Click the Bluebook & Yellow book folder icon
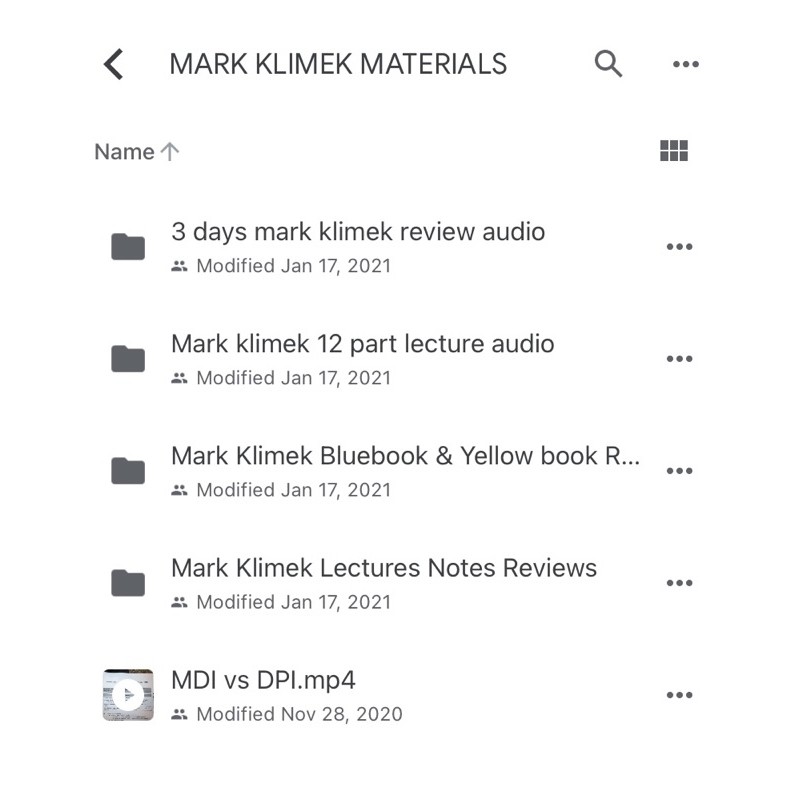Image resolution: width=800 pixels, height=800 pixels. (128, 470)
